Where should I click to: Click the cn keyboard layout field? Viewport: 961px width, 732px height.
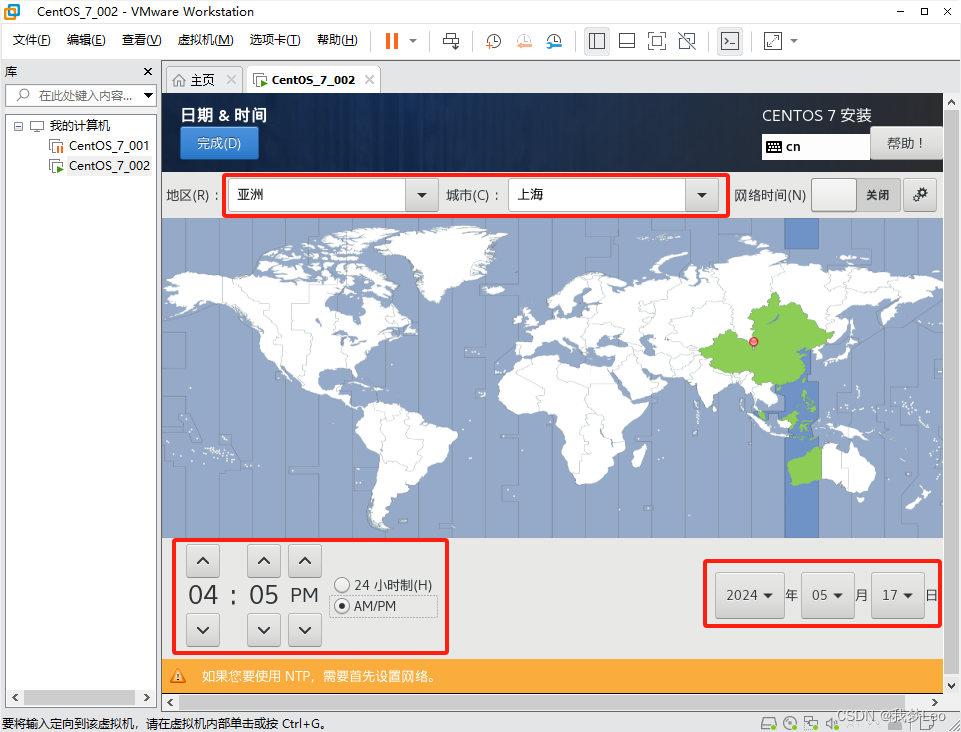click(816, 147)
